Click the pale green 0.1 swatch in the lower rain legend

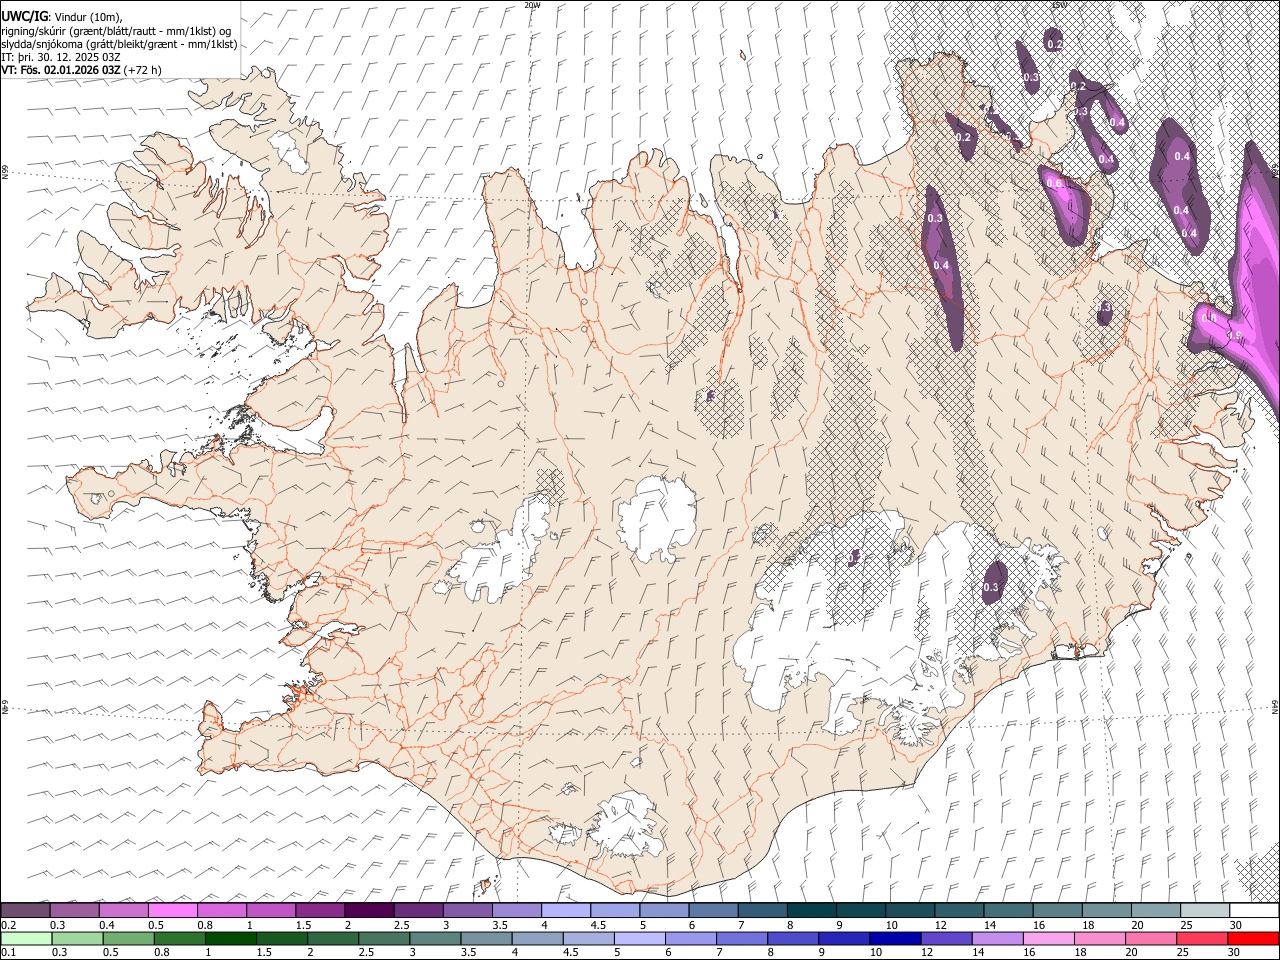[x=26, y=939]
